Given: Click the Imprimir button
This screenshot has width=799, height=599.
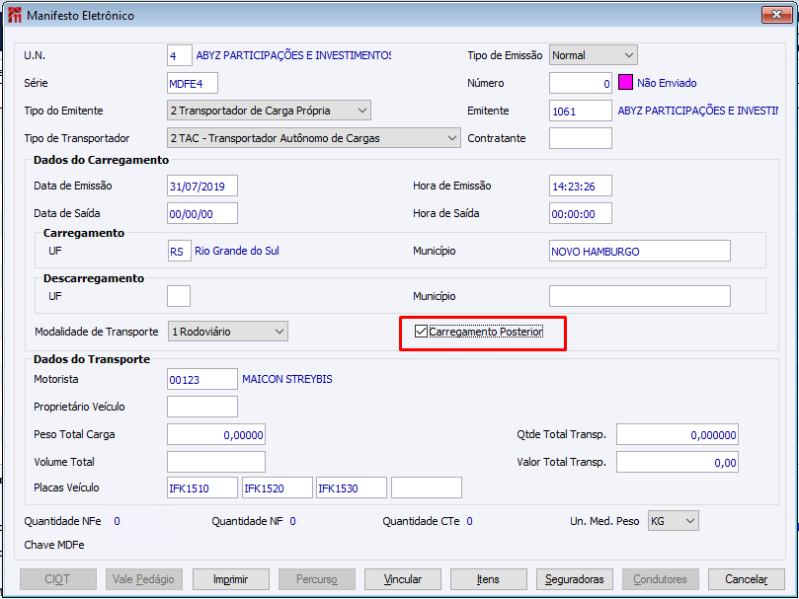Looking at the screenshot, I should point(231,579).
